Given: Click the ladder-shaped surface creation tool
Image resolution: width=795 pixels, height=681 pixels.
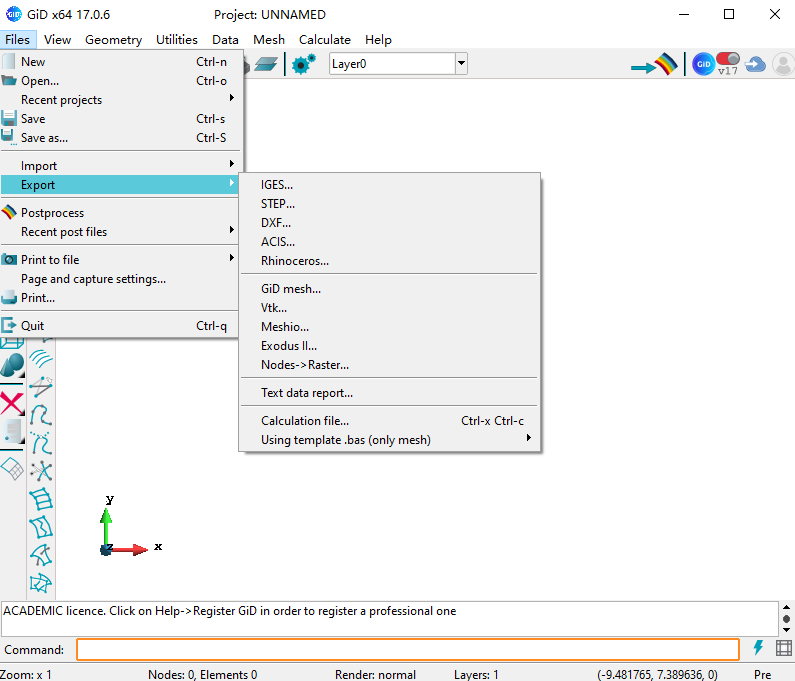Looking at the screenshot, I should click(x=41, y=499).
